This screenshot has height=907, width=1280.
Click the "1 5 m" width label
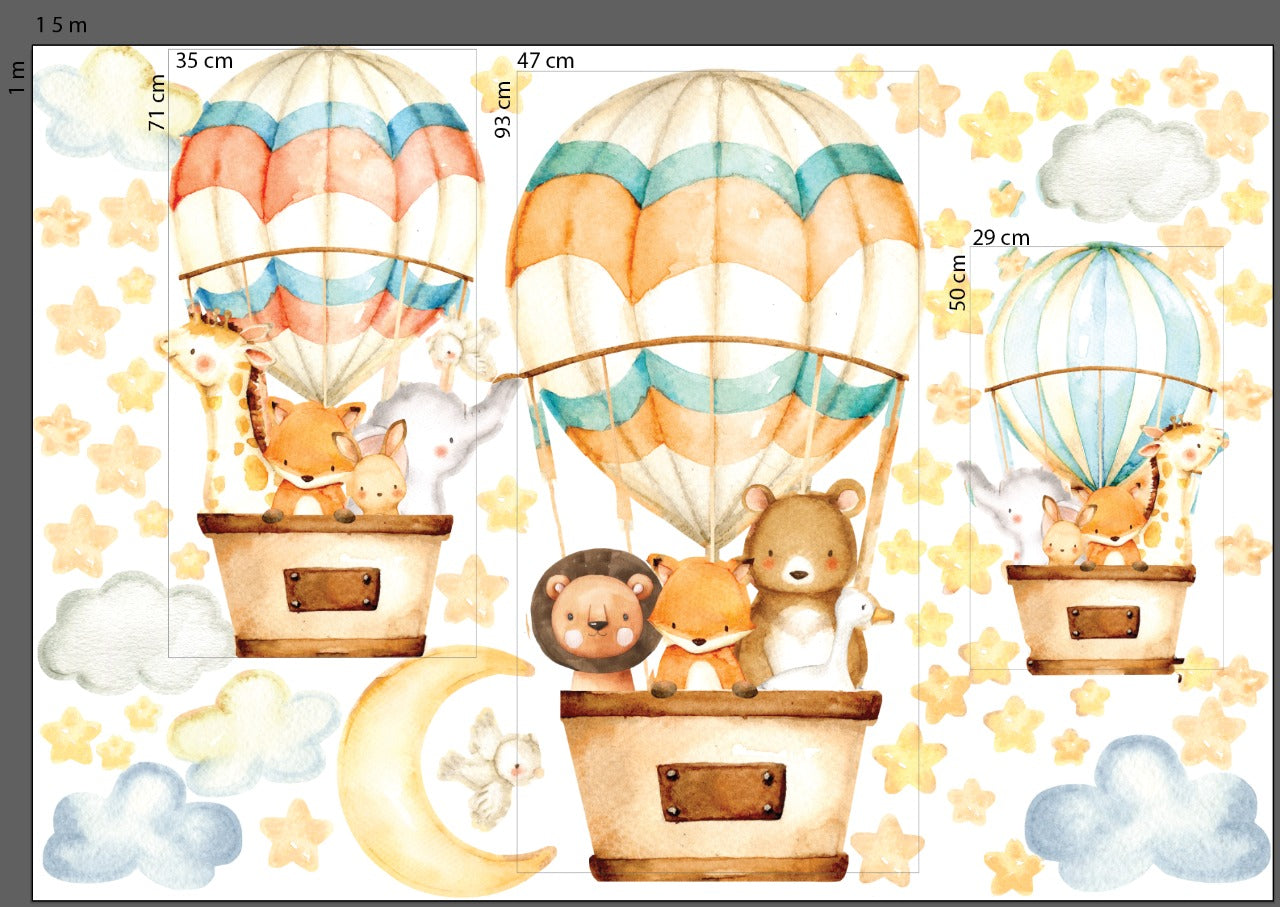[x=61, y=25]
